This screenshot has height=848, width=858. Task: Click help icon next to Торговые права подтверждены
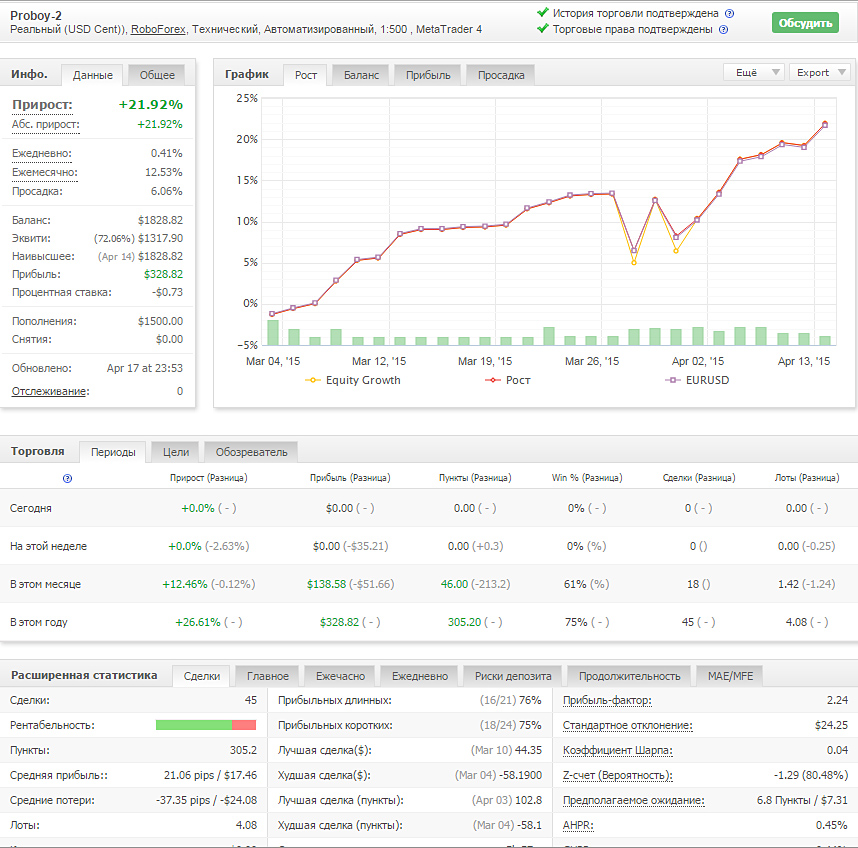(723, 30)
